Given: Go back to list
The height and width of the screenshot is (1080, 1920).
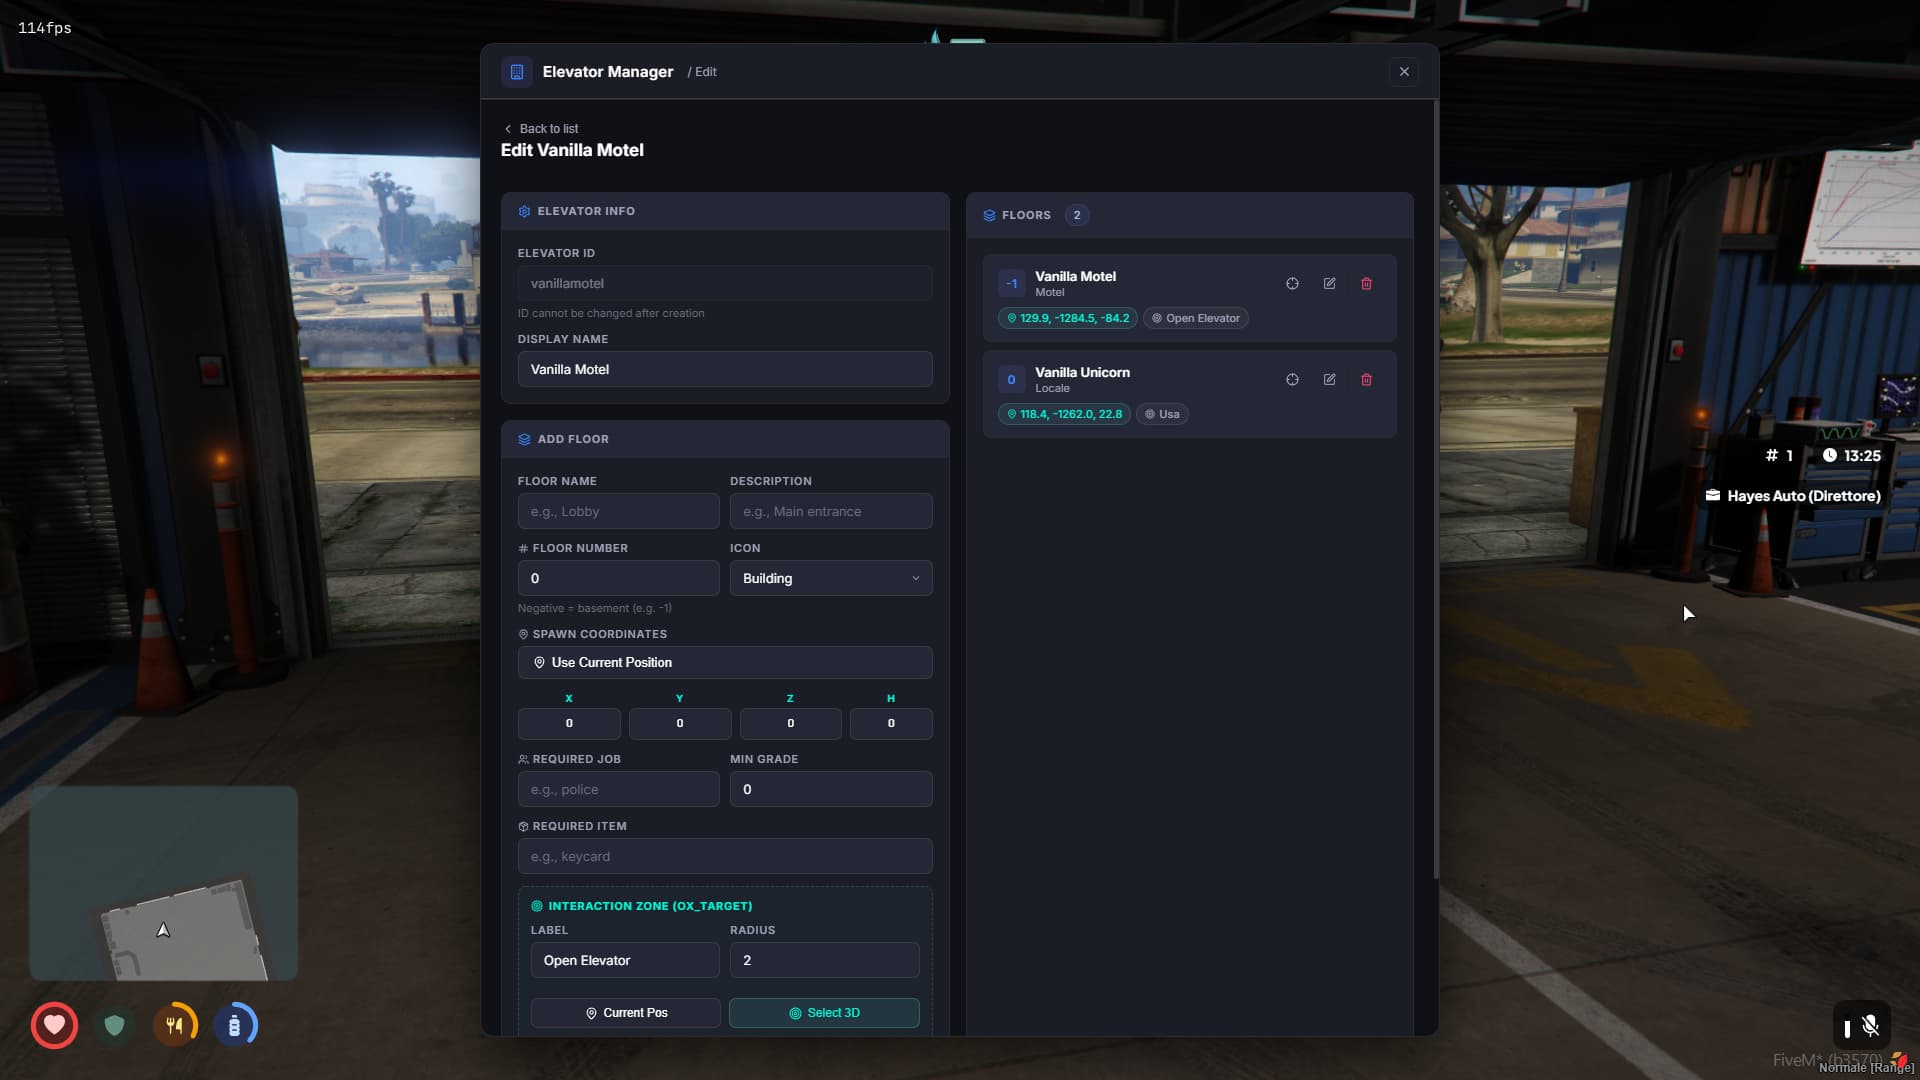Looking at the screenshot, I should pos(541,129).
